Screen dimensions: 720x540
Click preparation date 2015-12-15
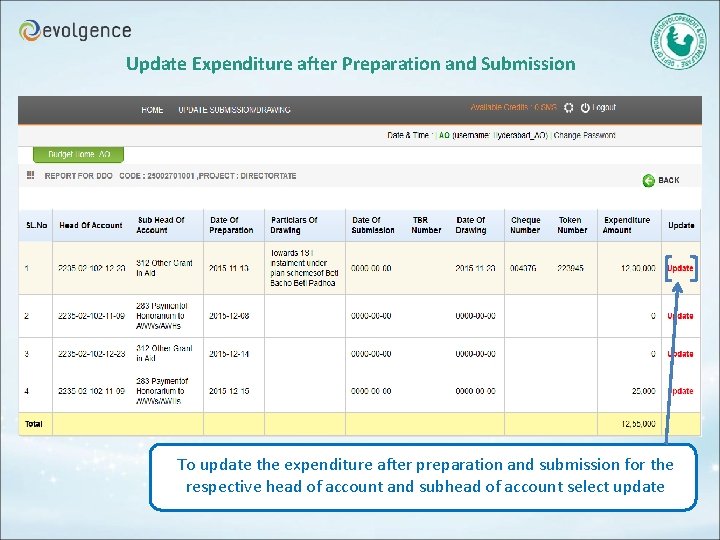tap(229, 391)
